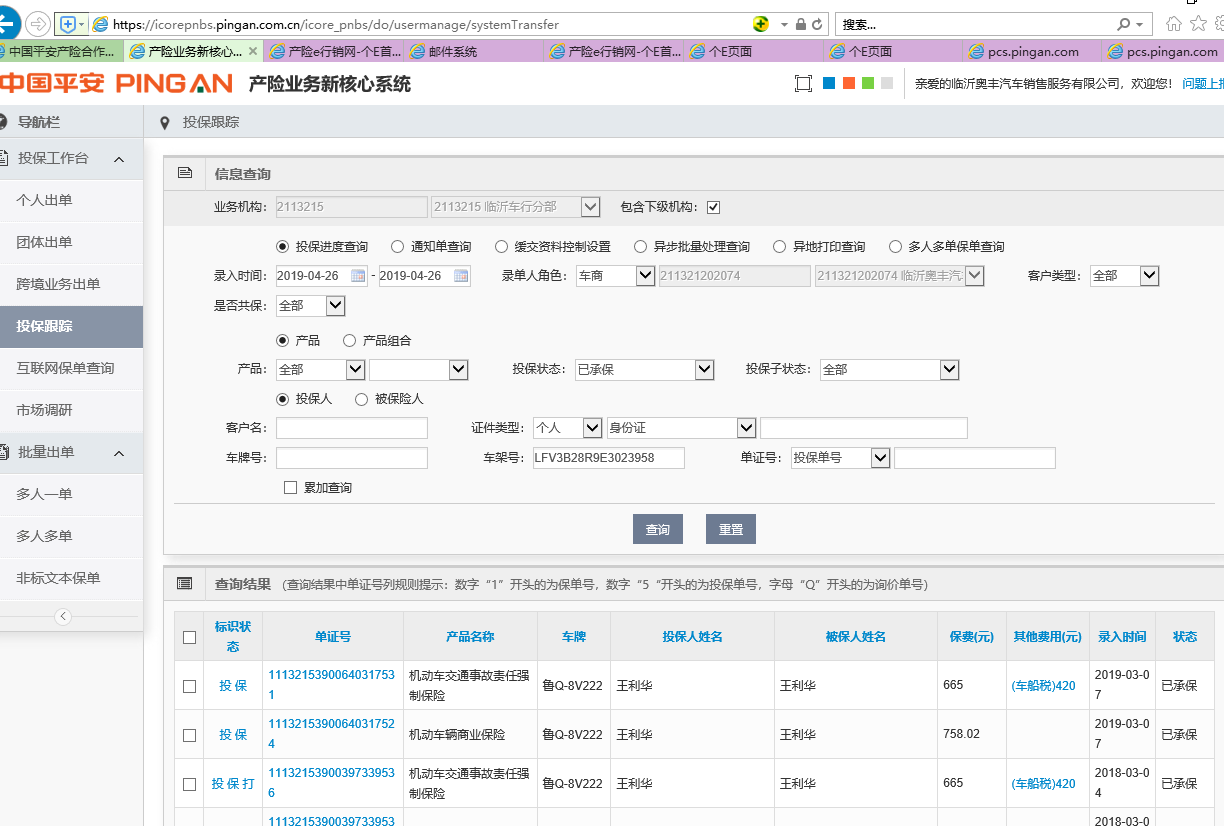
Task: Select 通知单查询 radio button
Action: click(398, 246)
